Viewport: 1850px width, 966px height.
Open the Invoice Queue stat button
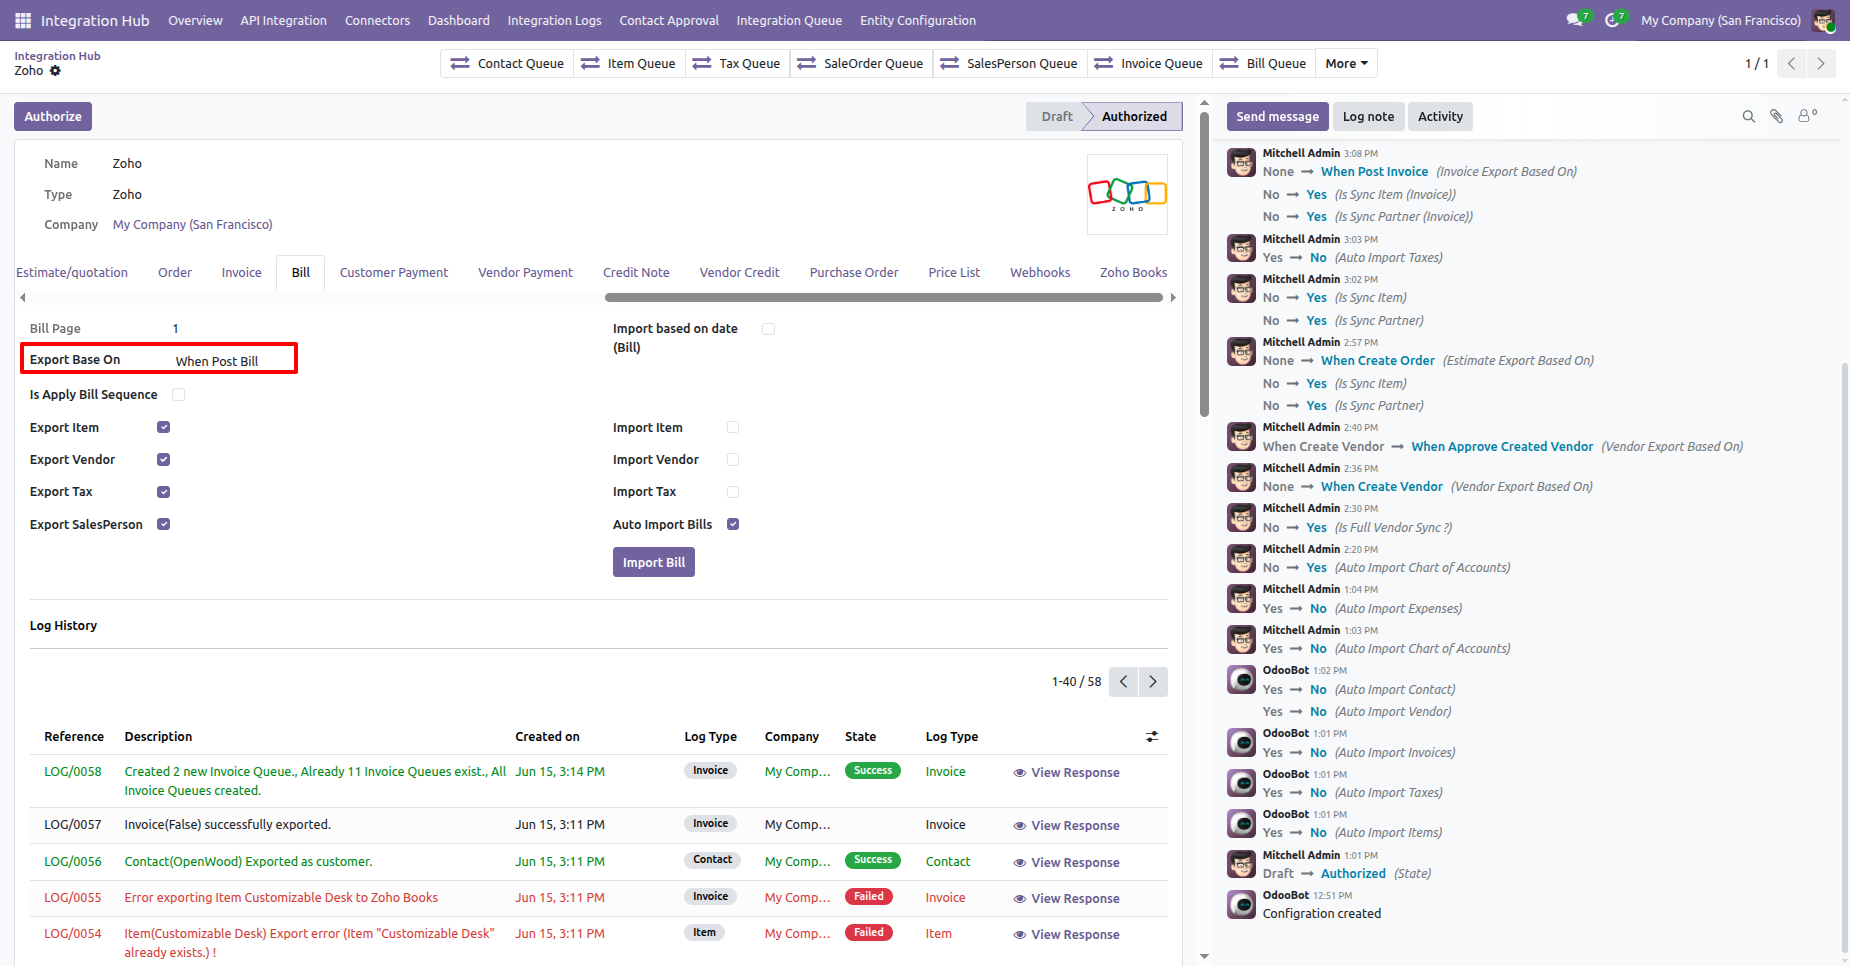1150,63
